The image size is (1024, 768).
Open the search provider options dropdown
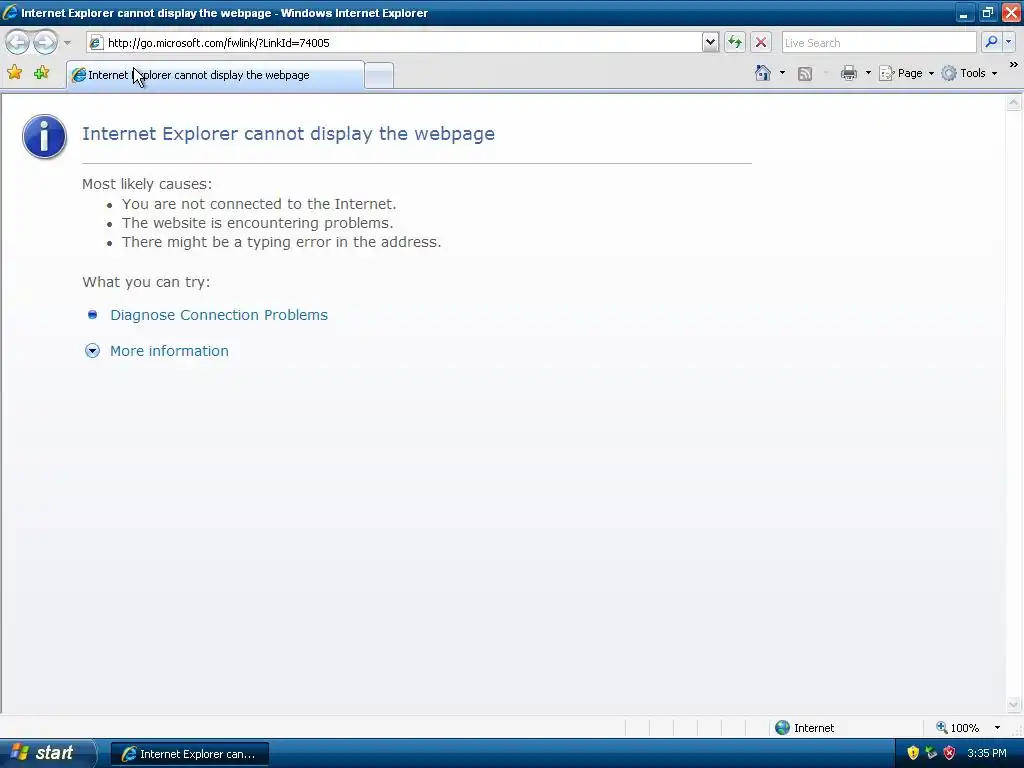[x=1008, y=42]
